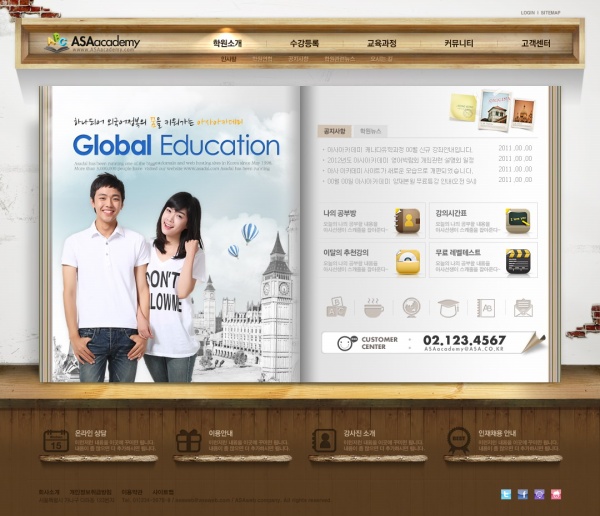600x516 pixels.
Task: Click the ASAacademy logo
Action: (x=92, y=42)
